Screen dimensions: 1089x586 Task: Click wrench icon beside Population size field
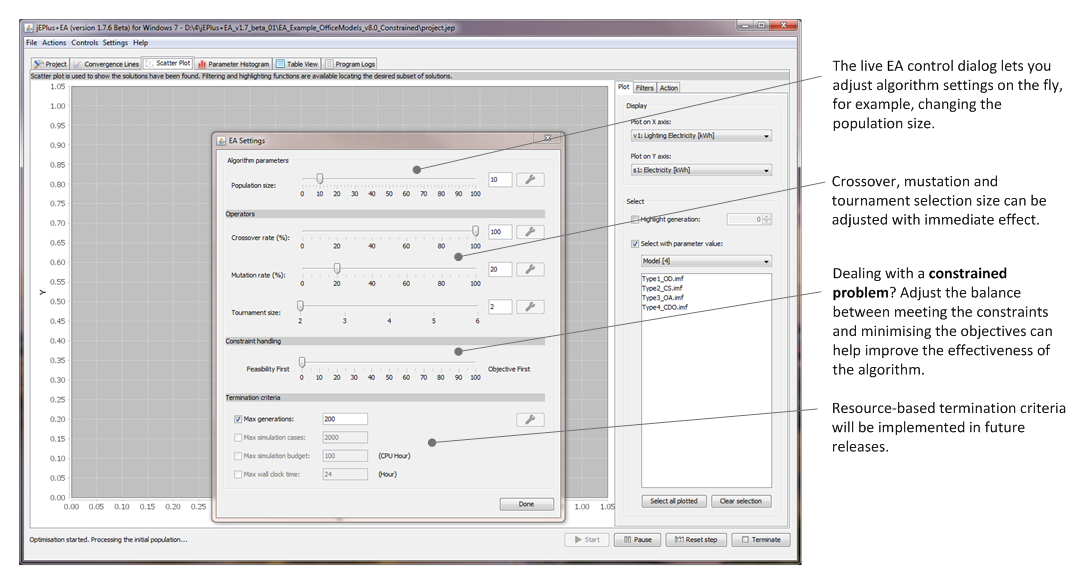coord(530,180)
